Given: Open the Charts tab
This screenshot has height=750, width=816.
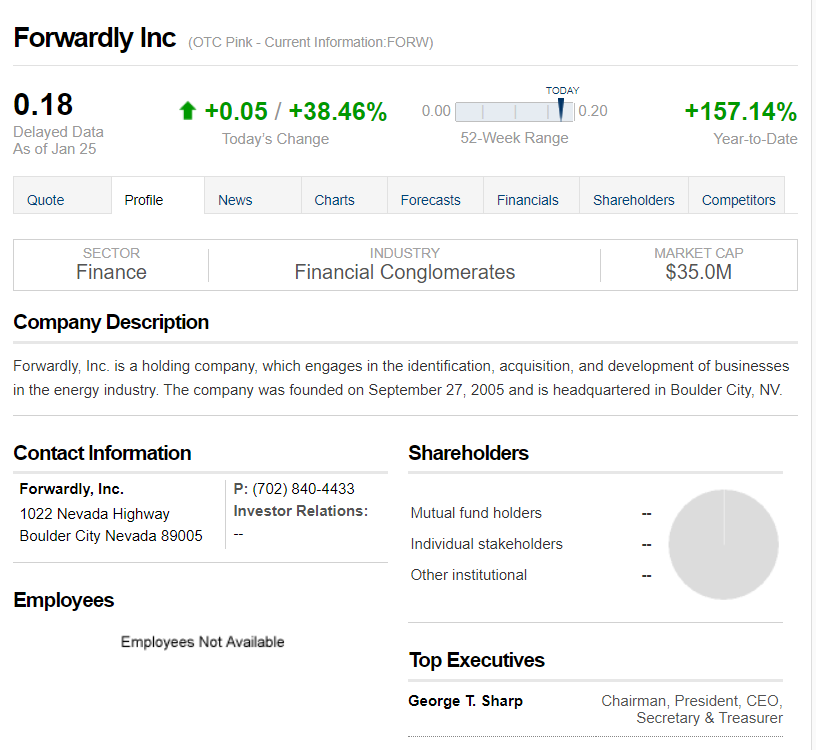Looking at the screenshot, I should pyautogui.click(x=334, y=200).
